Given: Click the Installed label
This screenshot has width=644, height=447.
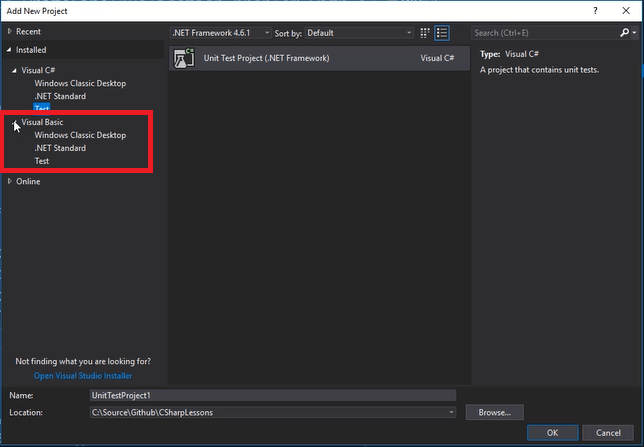Looking at the screenshot, I should point(31,50).
